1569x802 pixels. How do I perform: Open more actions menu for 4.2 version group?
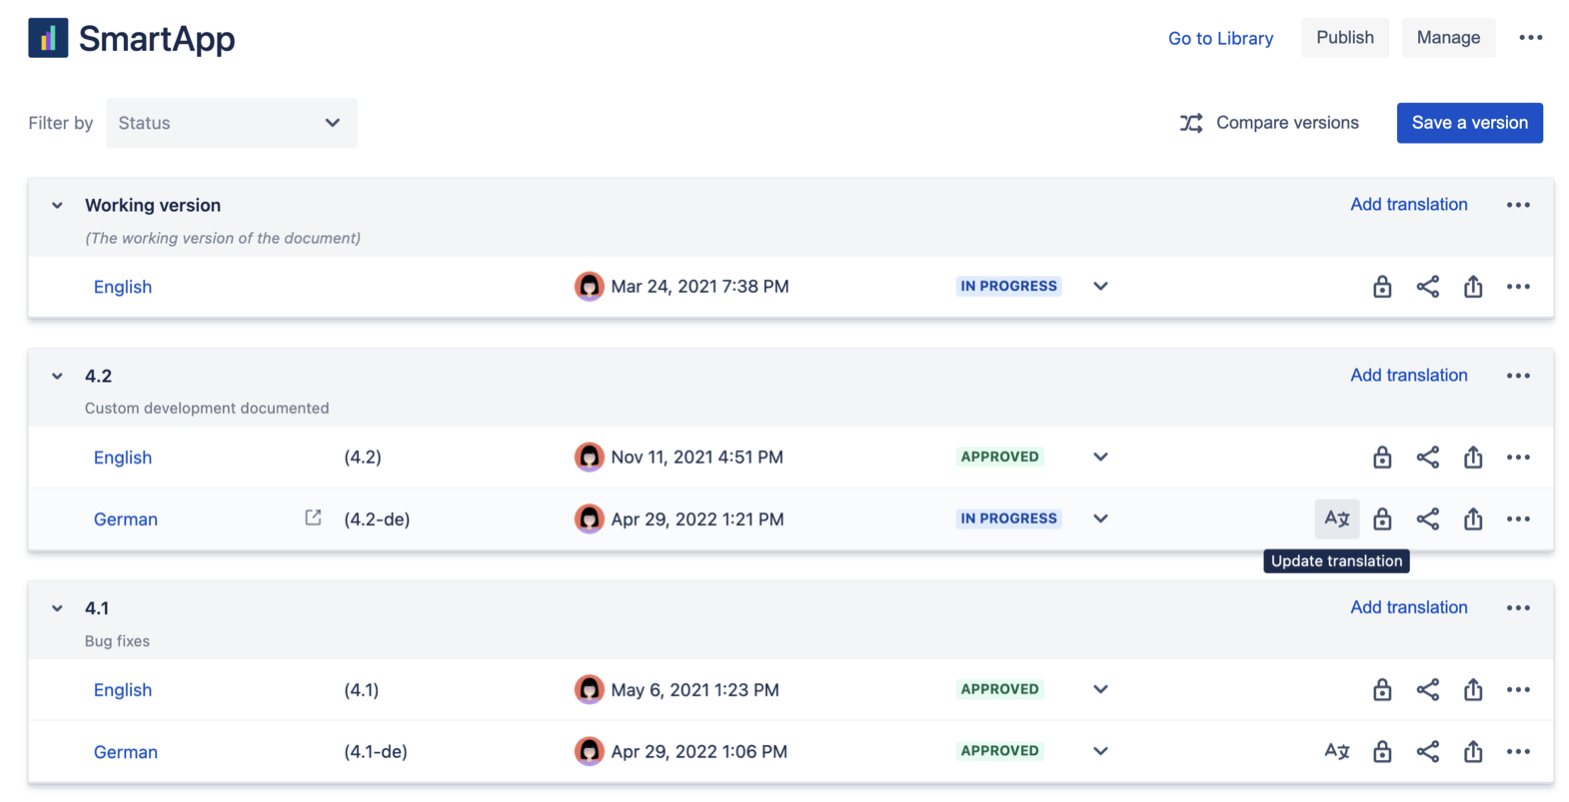click(1517, 376)
